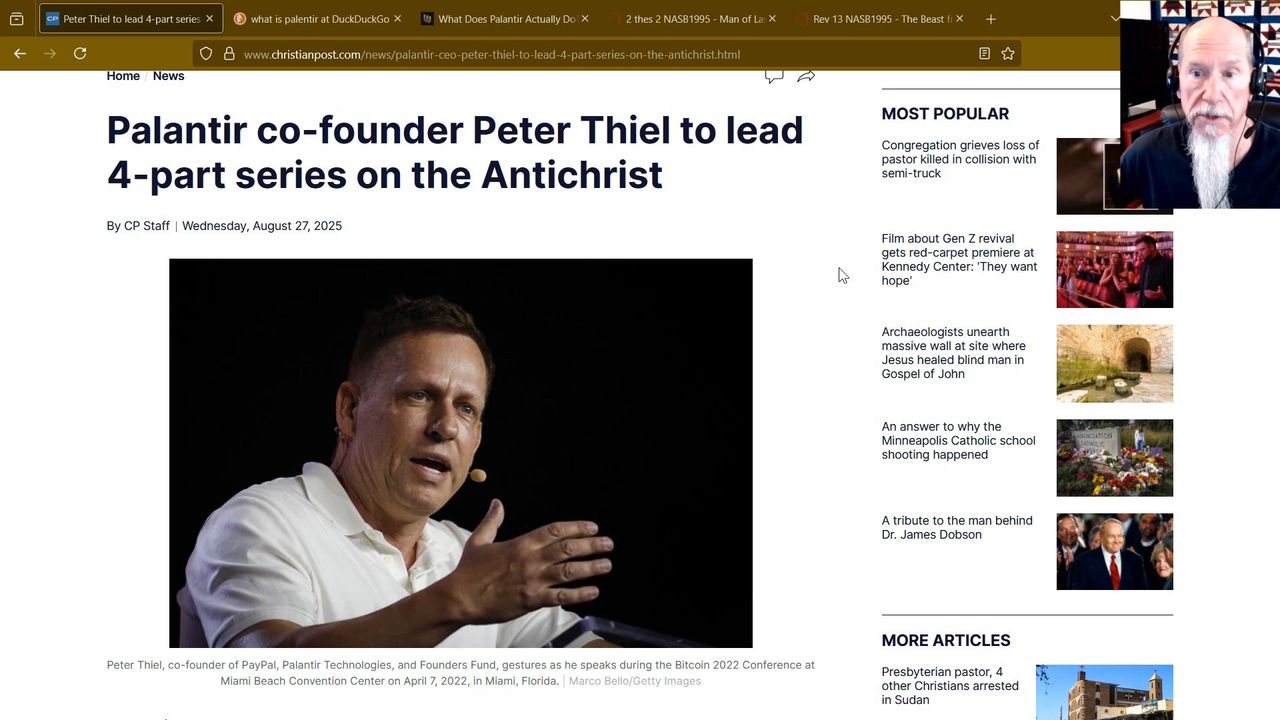Toggle reader view for this article

pos(984,54)
